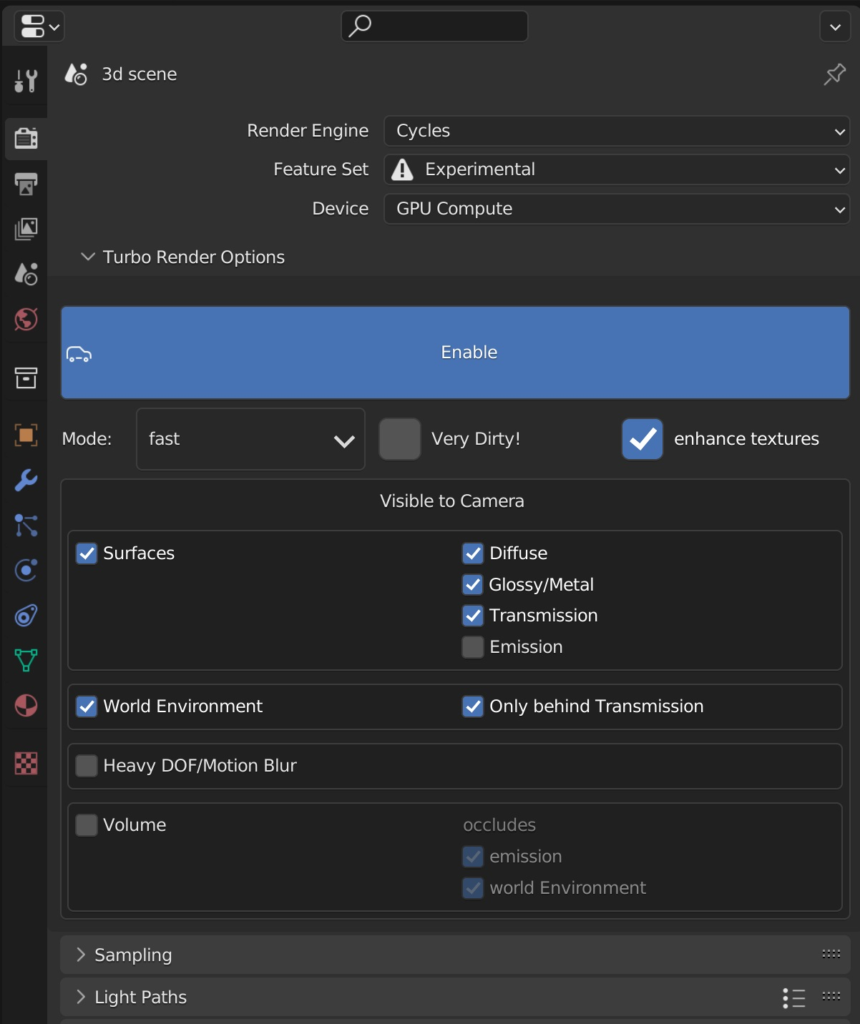This screenshot has height=1024, width=860.
Task: Select the Output properties tab icon
Action: point(25,184)
